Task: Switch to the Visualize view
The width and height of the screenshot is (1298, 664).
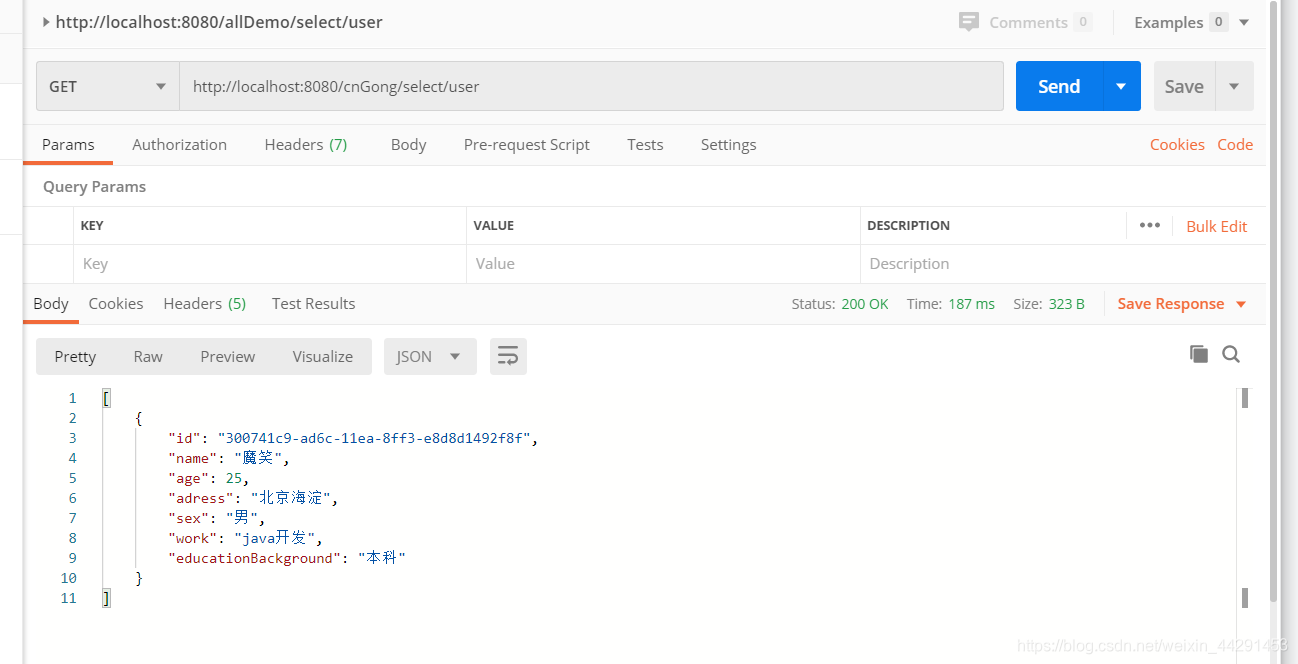Action: [x=322, y=356]
